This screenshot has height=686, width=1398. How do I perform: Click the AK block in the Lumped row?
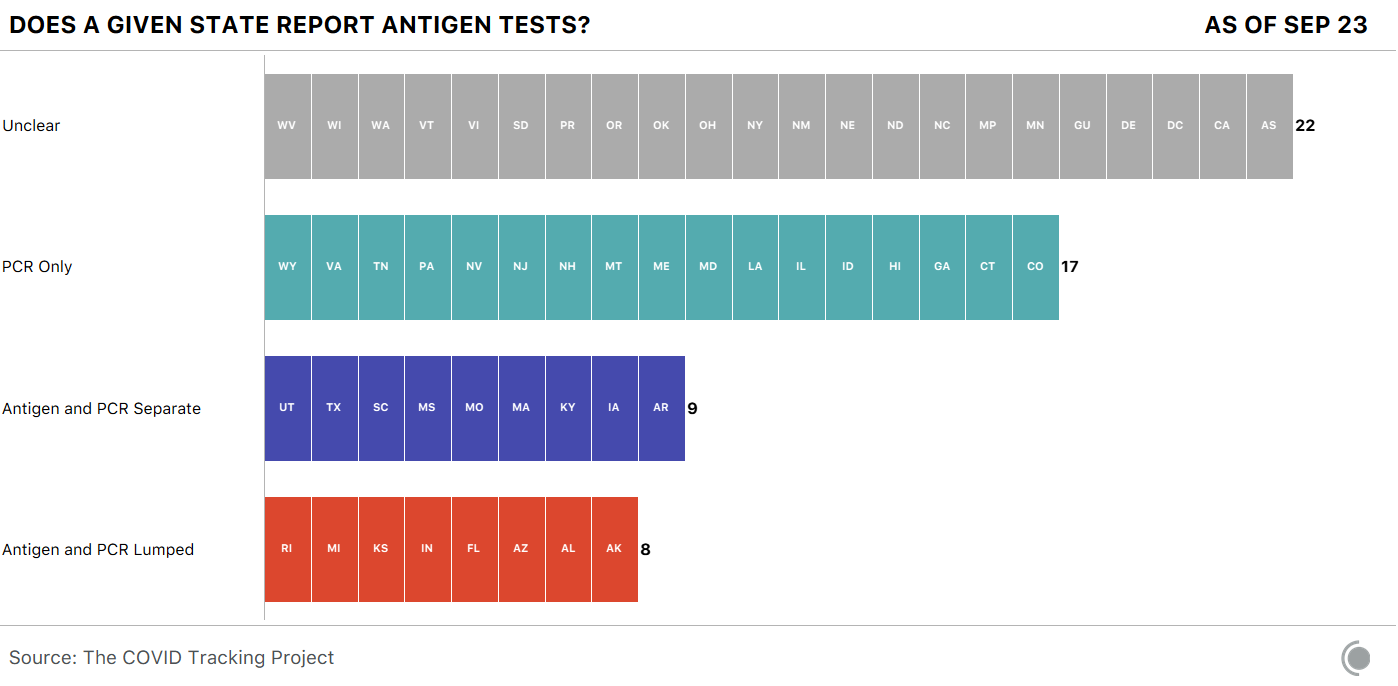click(x=614, y=549)
